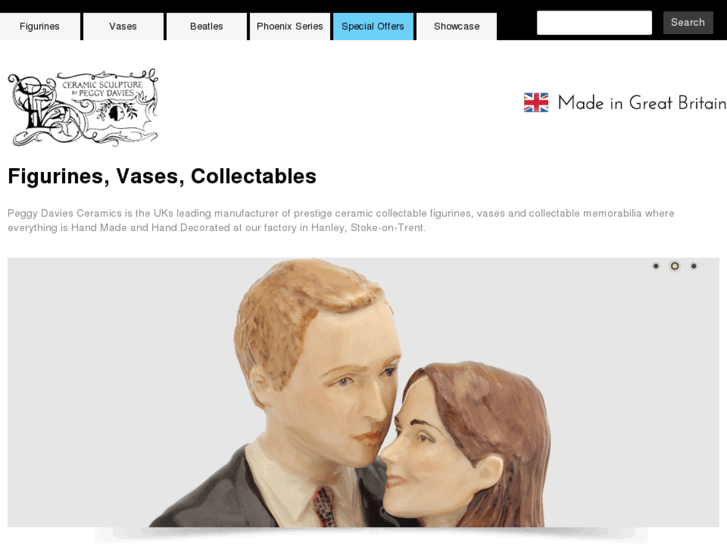Click the figurine's patterned tie in banner
Viewport: 727px width, 545px height.
coord(325,506)
